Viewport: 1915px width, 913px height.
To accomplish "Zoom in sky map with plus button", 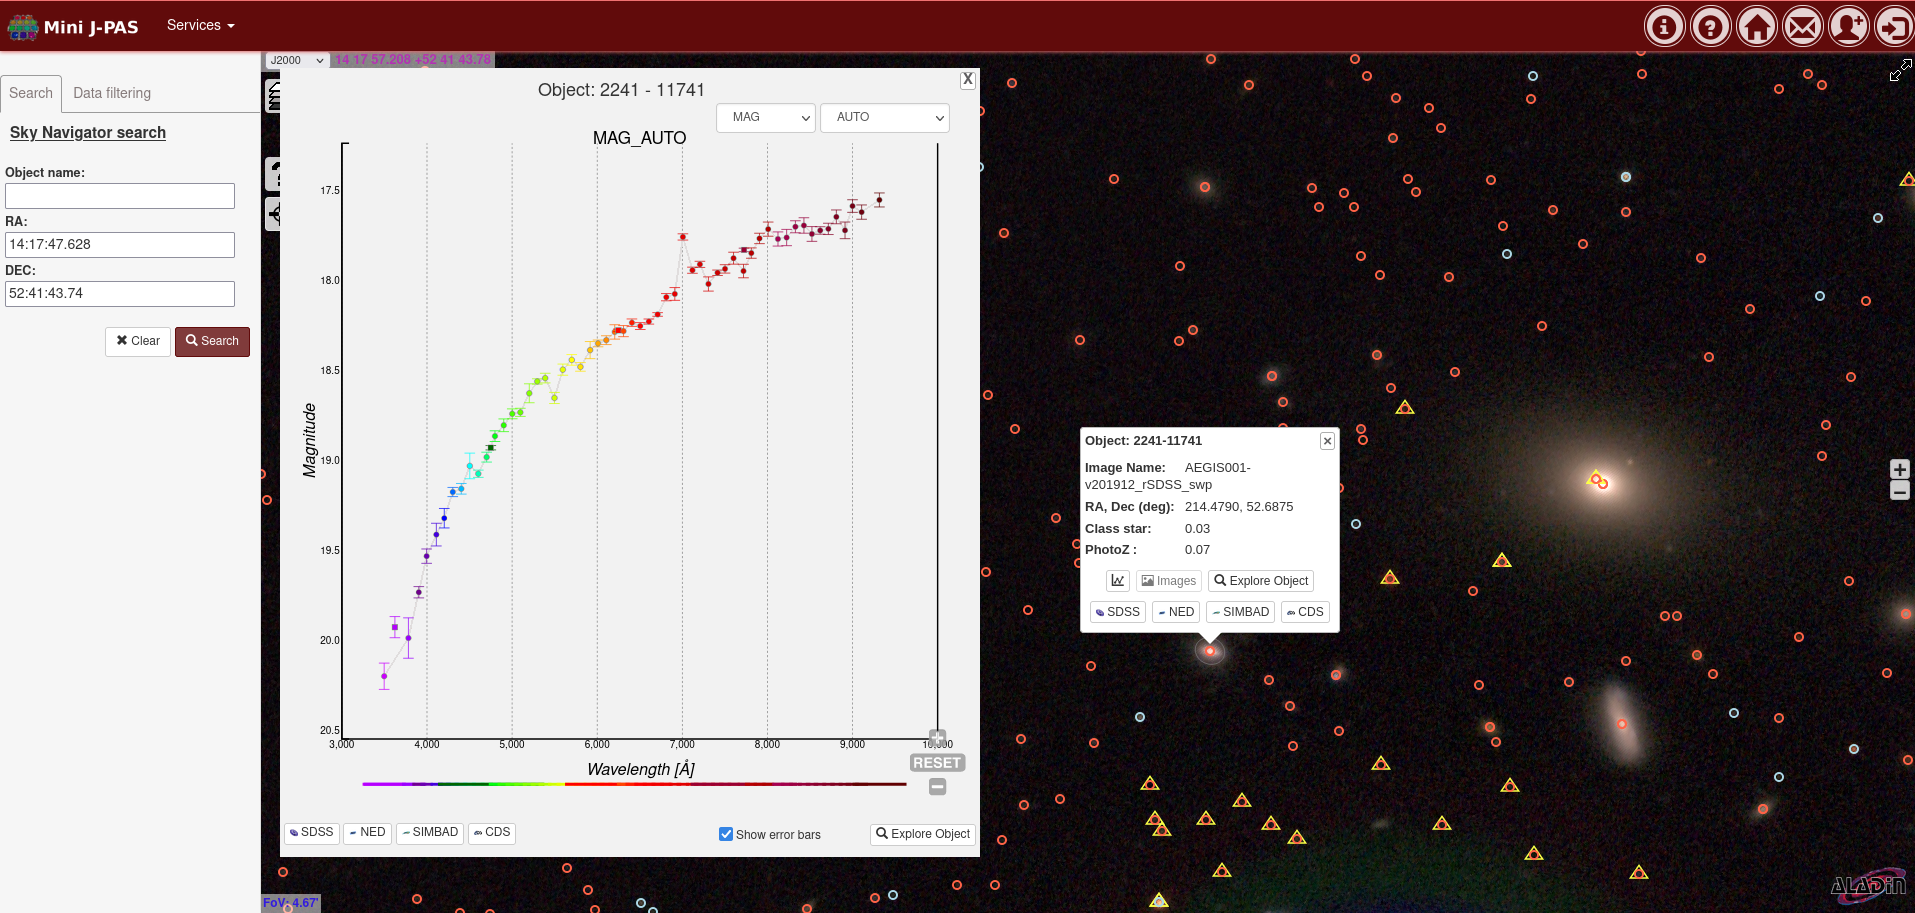I will 1900,469.
